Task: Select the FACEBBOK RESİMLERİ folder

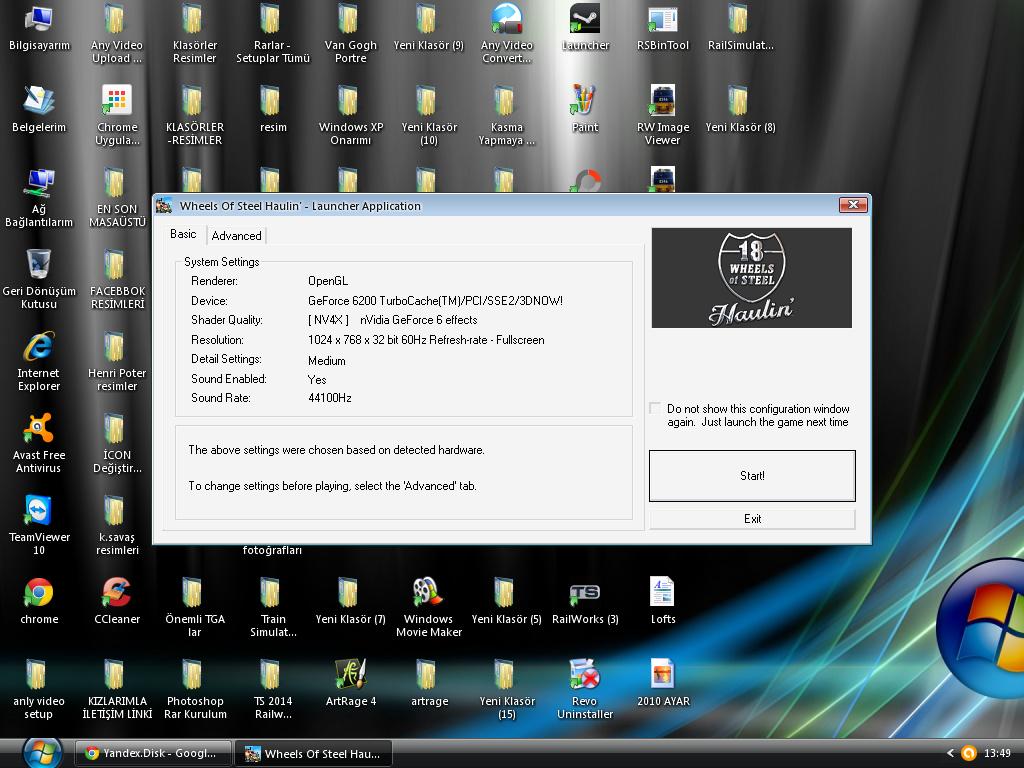Action: [117, 280]
